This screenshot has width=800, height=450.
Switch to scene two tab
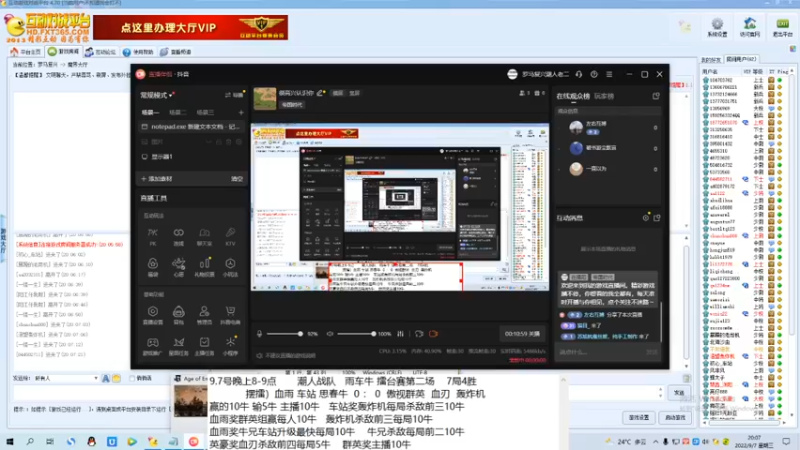click(178, 112)
